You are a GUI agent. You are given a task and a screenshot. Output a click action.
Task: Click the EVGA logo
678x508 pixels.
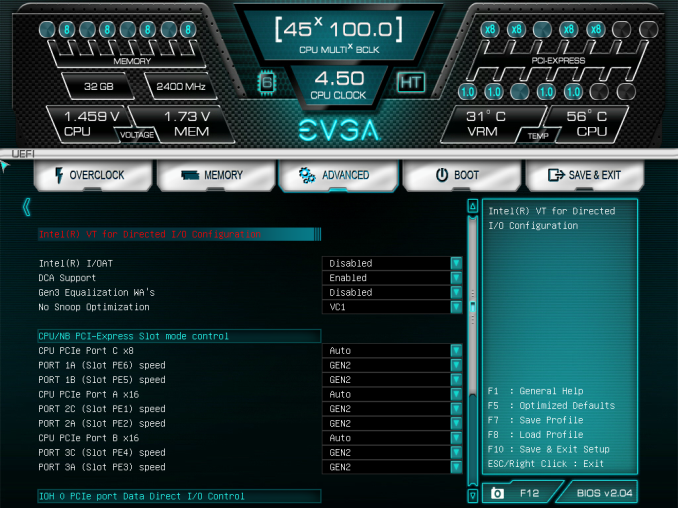[x=339, y=130]
